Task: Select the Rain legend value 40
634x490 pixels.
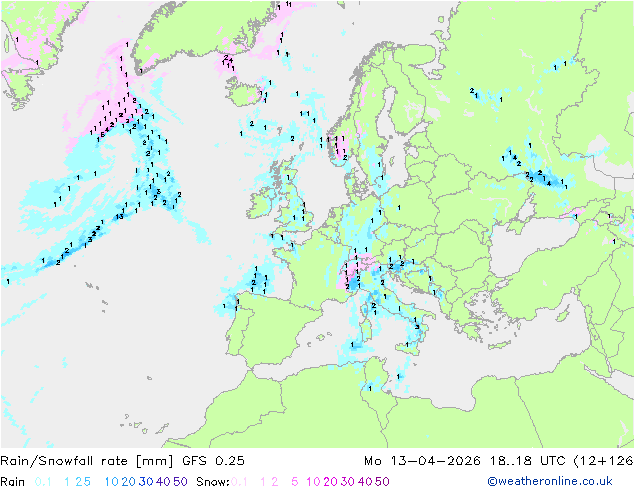Action: click(163, 482)
